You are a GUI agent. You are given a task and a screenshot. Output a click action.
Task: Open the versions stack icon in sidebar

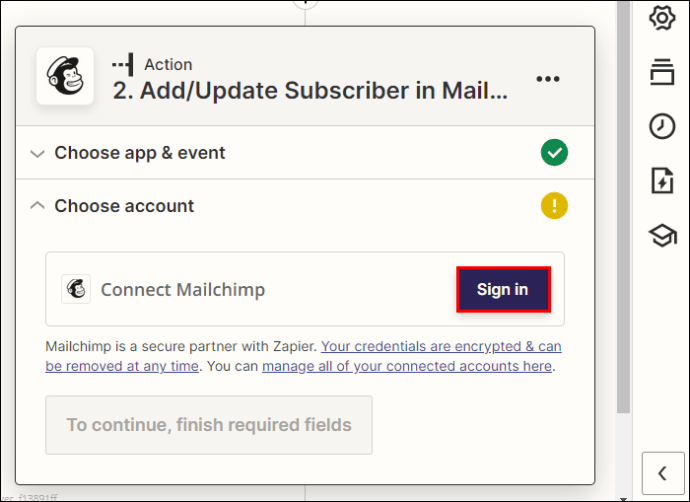pyautogui.click(x=662, y=72)
